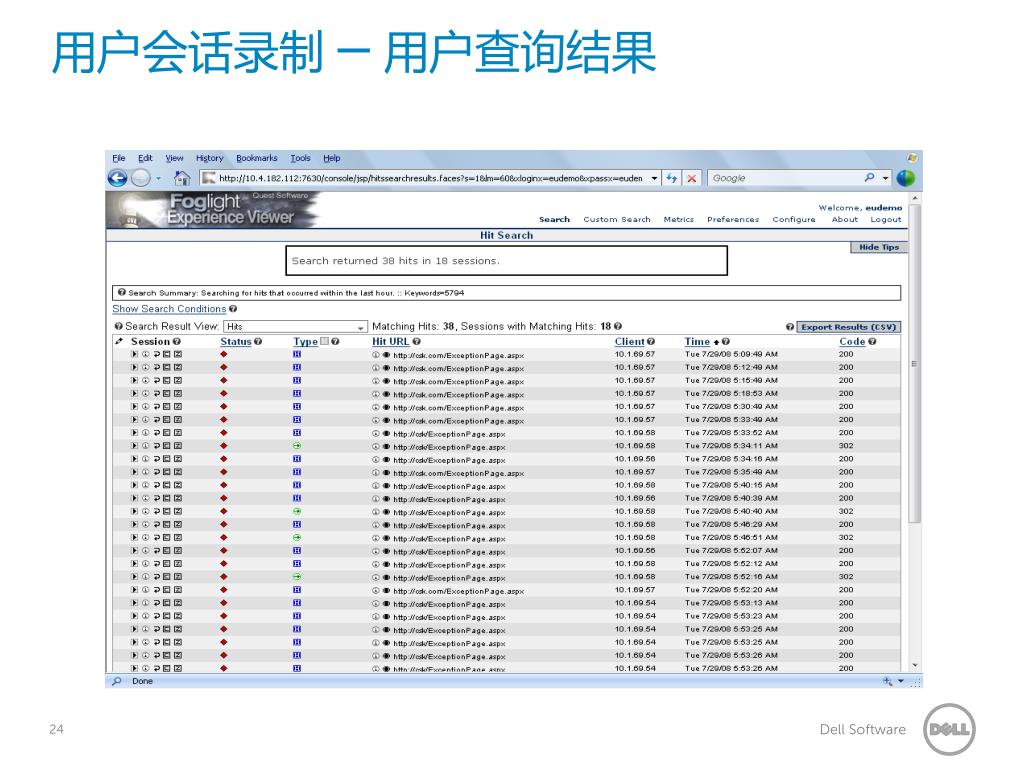Click the Logout link

(x=886, y=219)
